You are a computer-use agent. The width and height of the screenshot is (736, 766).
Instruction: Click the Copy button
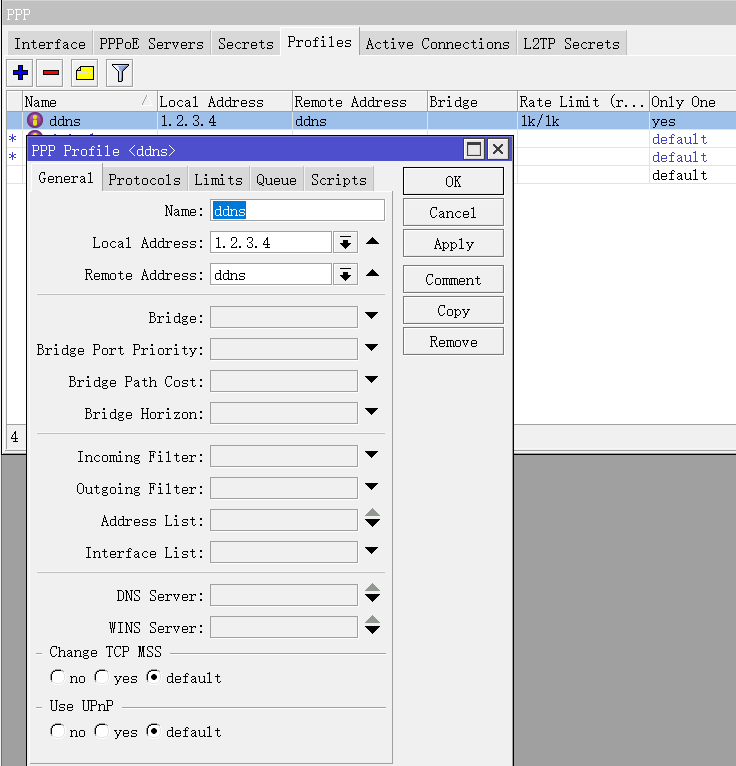click(453, 311)
